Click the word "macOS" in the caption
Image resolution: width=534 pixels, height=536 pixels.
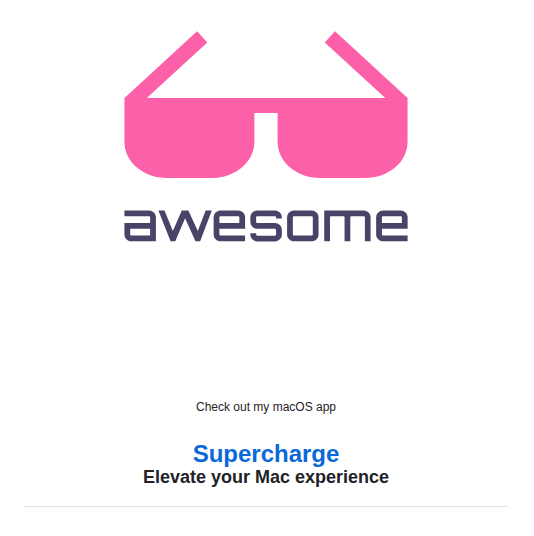click(x=293, y=407)
